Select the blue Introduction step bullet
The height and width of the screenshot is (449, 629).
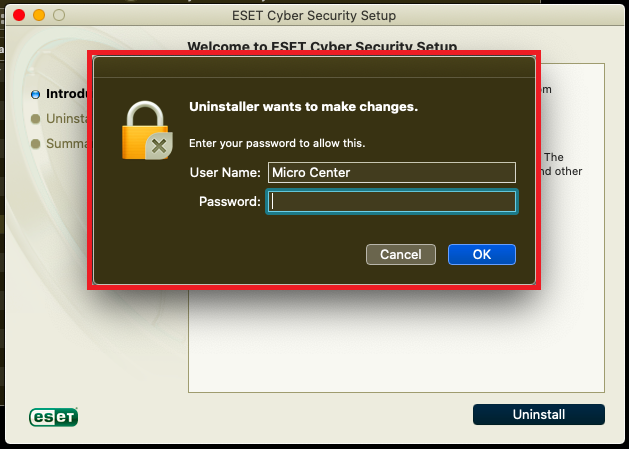click(x=35, y=94)
